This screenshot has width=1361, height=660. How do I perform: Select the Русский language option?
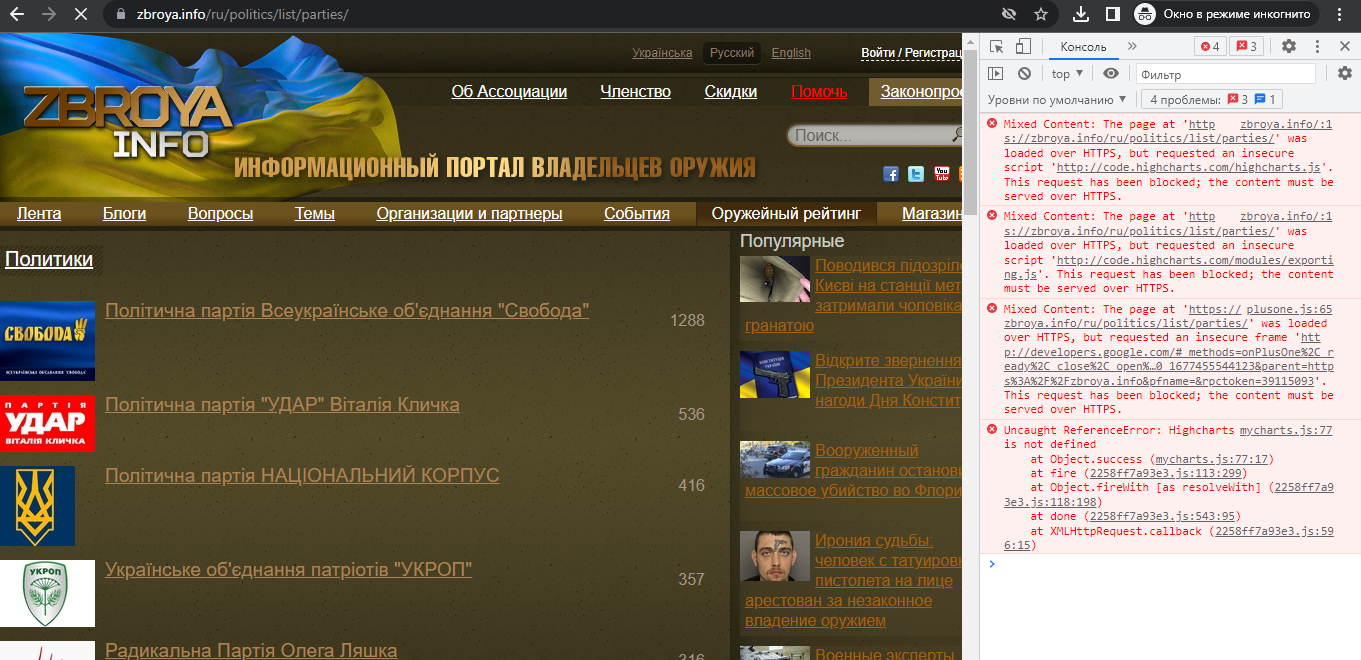[x=732, y=53]
